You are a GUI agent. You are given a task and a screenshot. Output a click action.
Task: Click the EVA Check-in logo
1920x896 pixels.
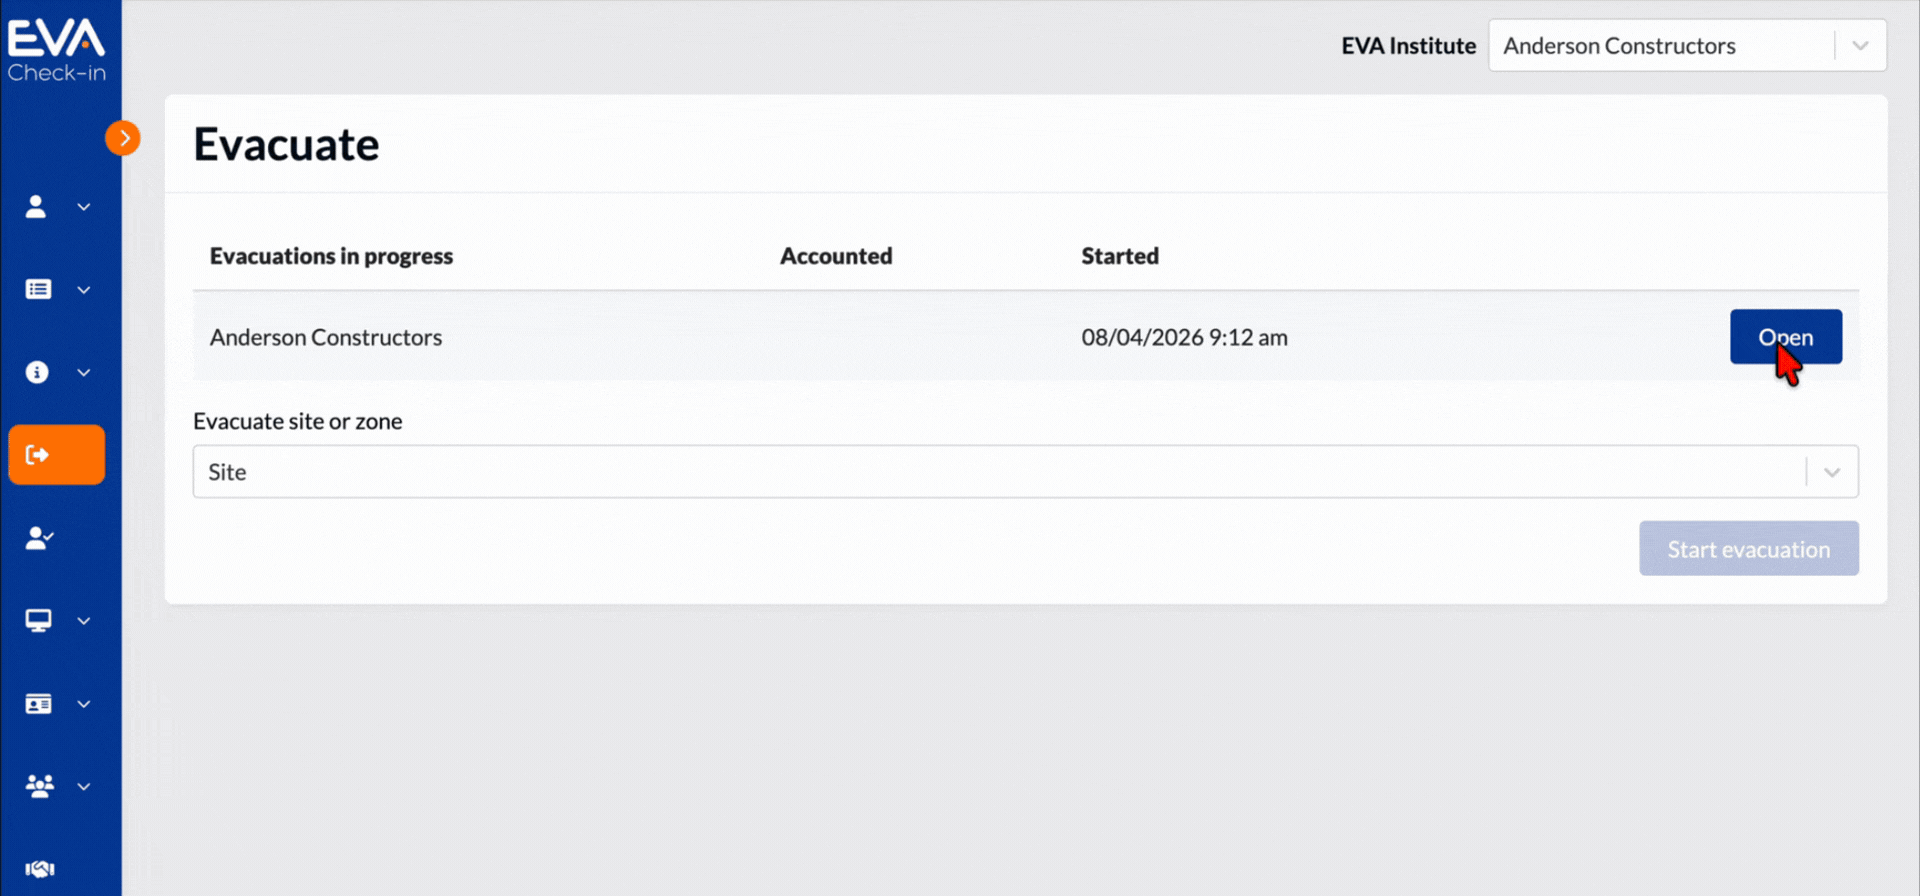pyautogui.click(x=56, y=50)
